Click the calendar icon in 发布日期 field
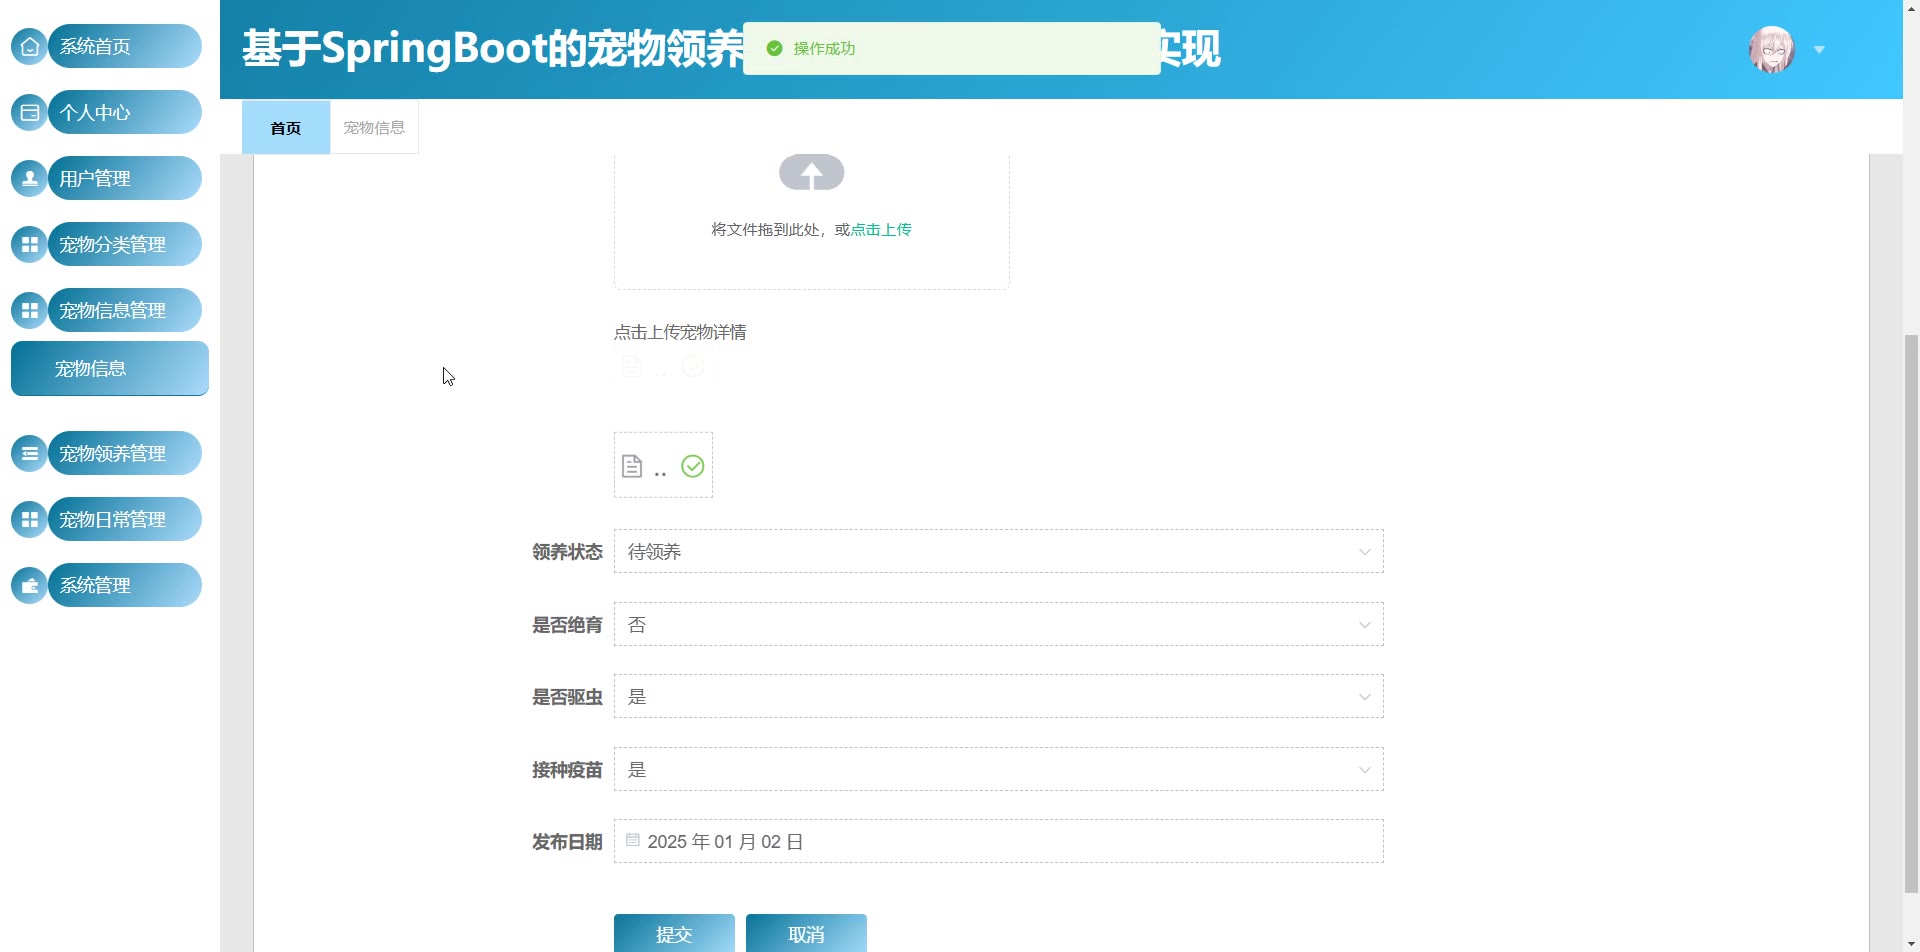 coord(633,840)
